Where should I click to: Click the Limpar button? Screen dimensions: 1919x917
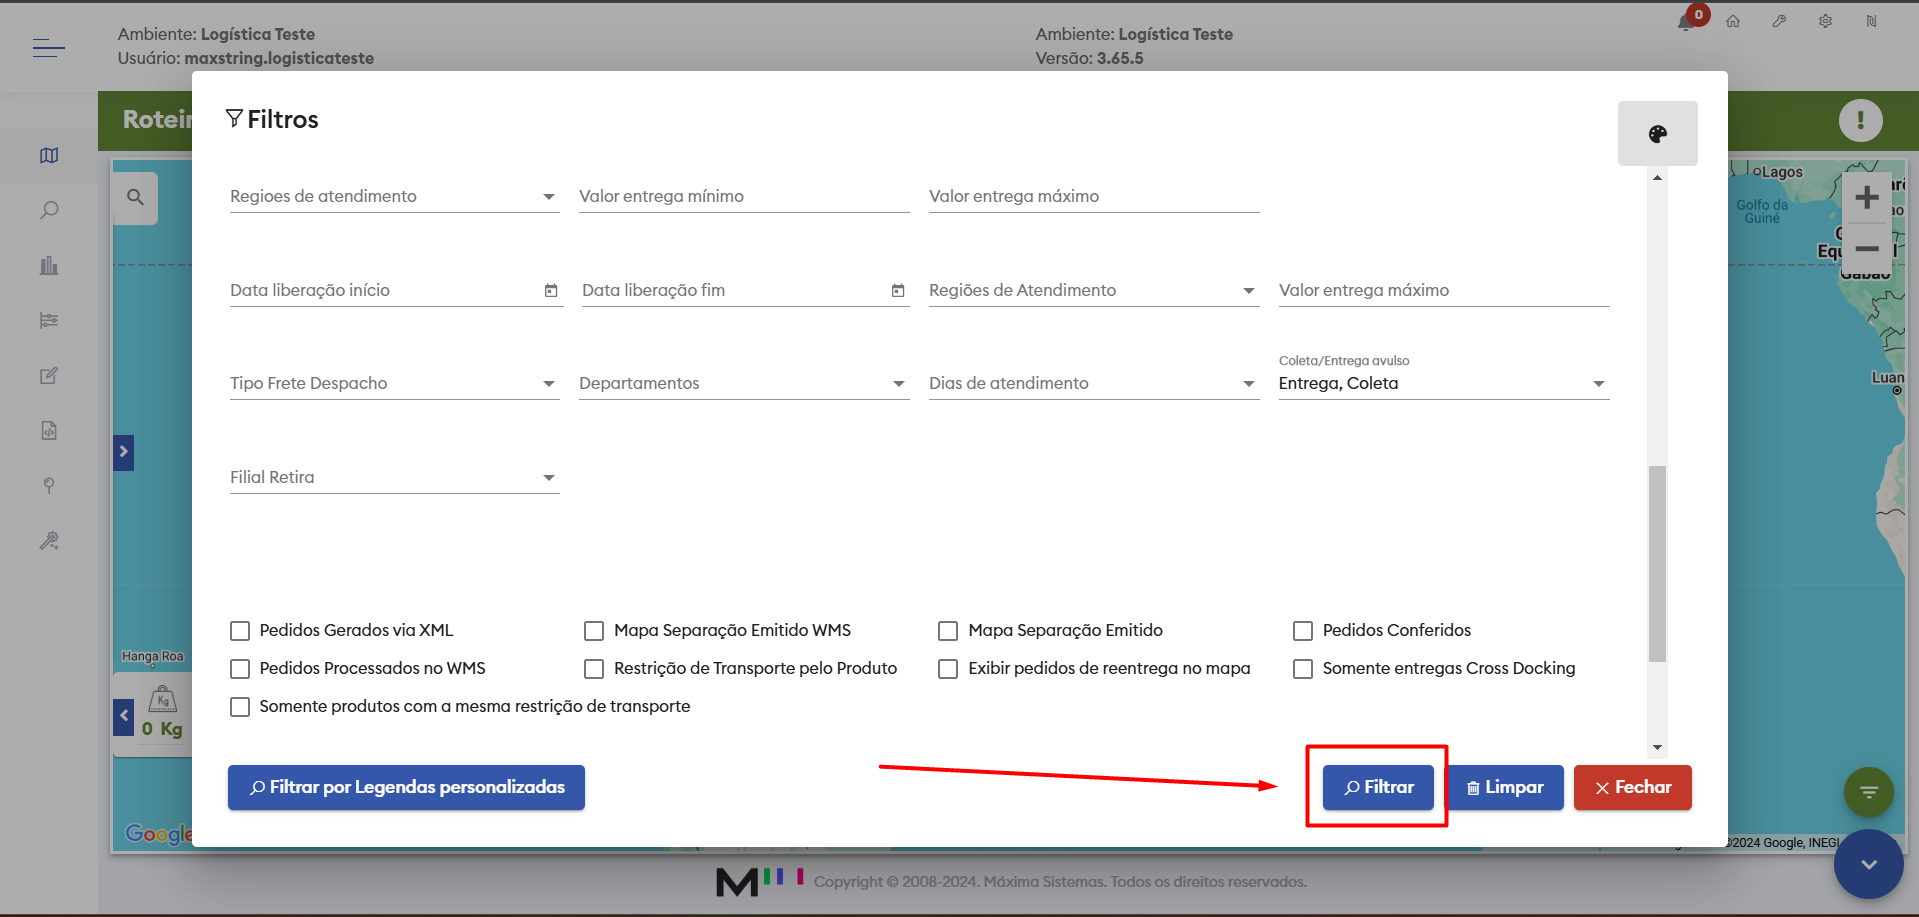coord(1505,787)
